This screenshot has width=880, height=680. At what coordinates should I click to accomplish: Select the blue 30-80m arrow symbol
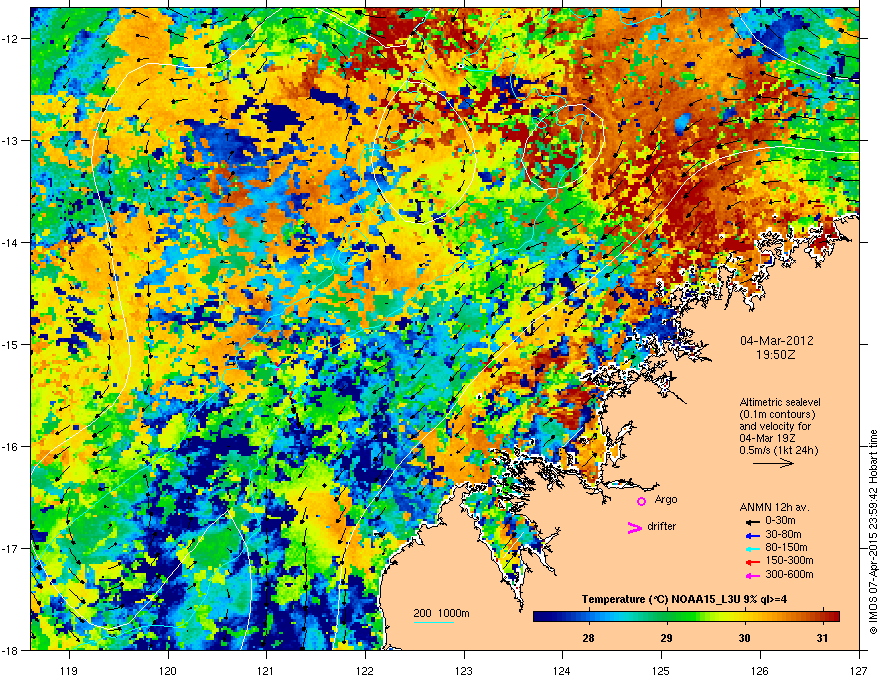[752, 535]
